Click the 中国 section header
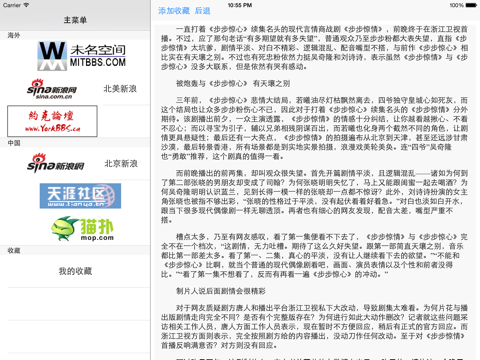 coord(14,143)
